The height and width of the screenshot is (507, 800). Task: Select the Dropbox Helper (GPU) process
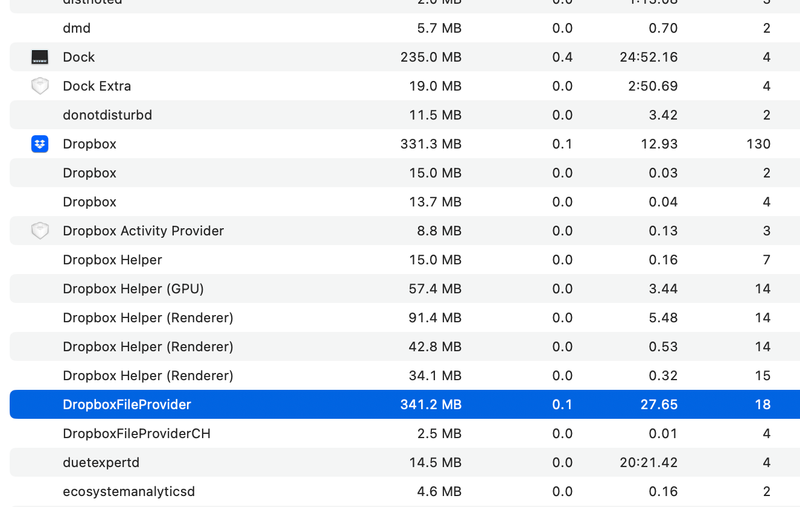click(405, 289)
